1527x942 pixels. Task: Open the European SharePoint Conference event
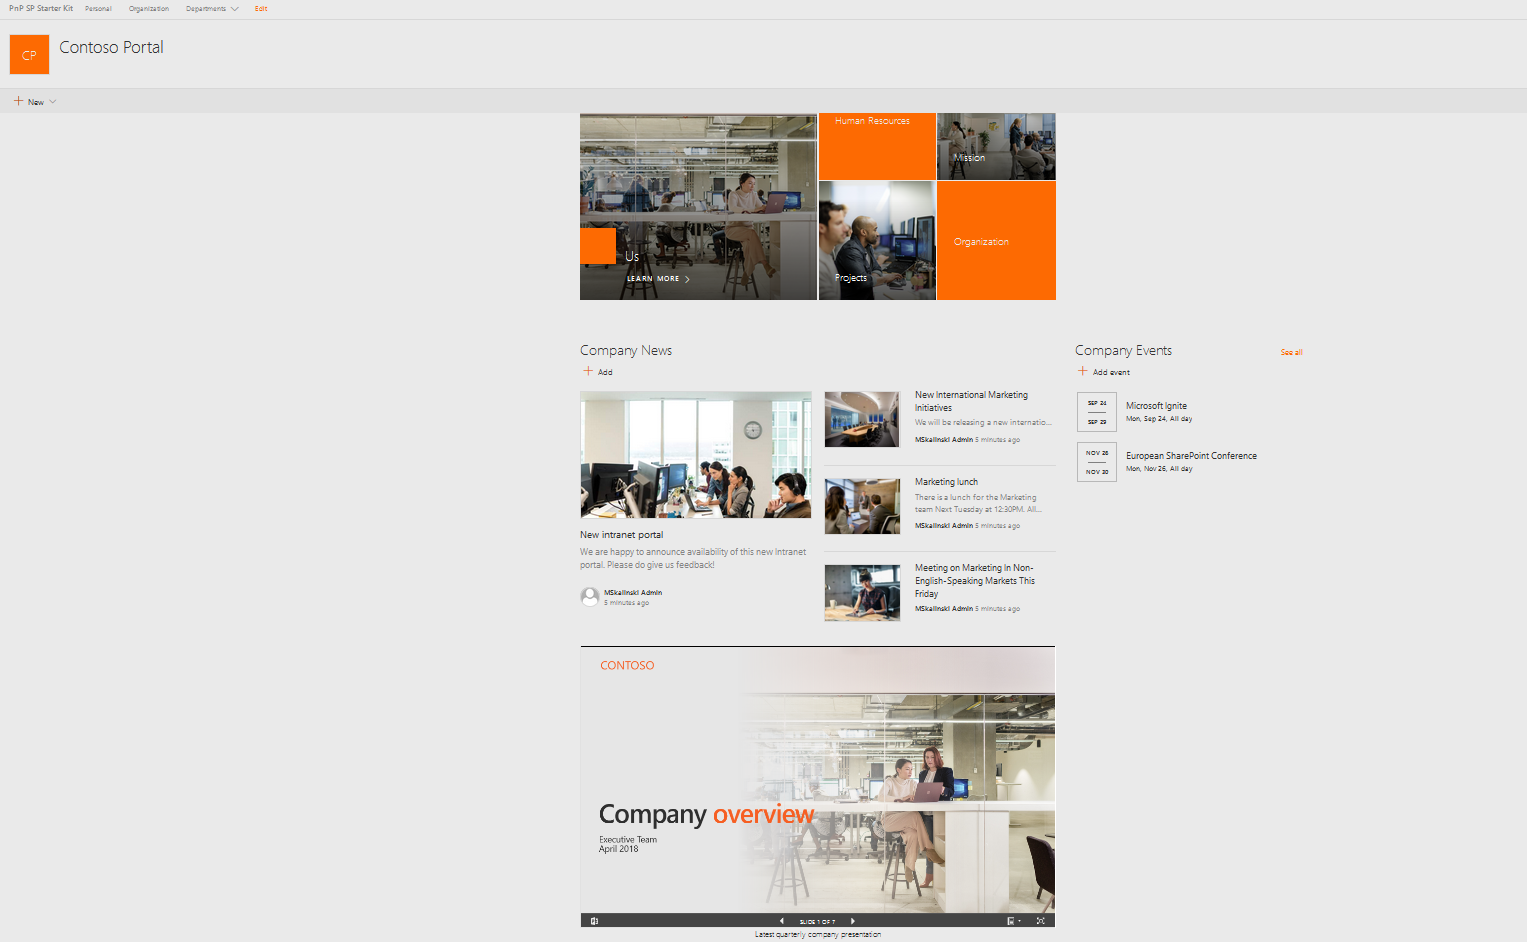tap(1191, 456)
